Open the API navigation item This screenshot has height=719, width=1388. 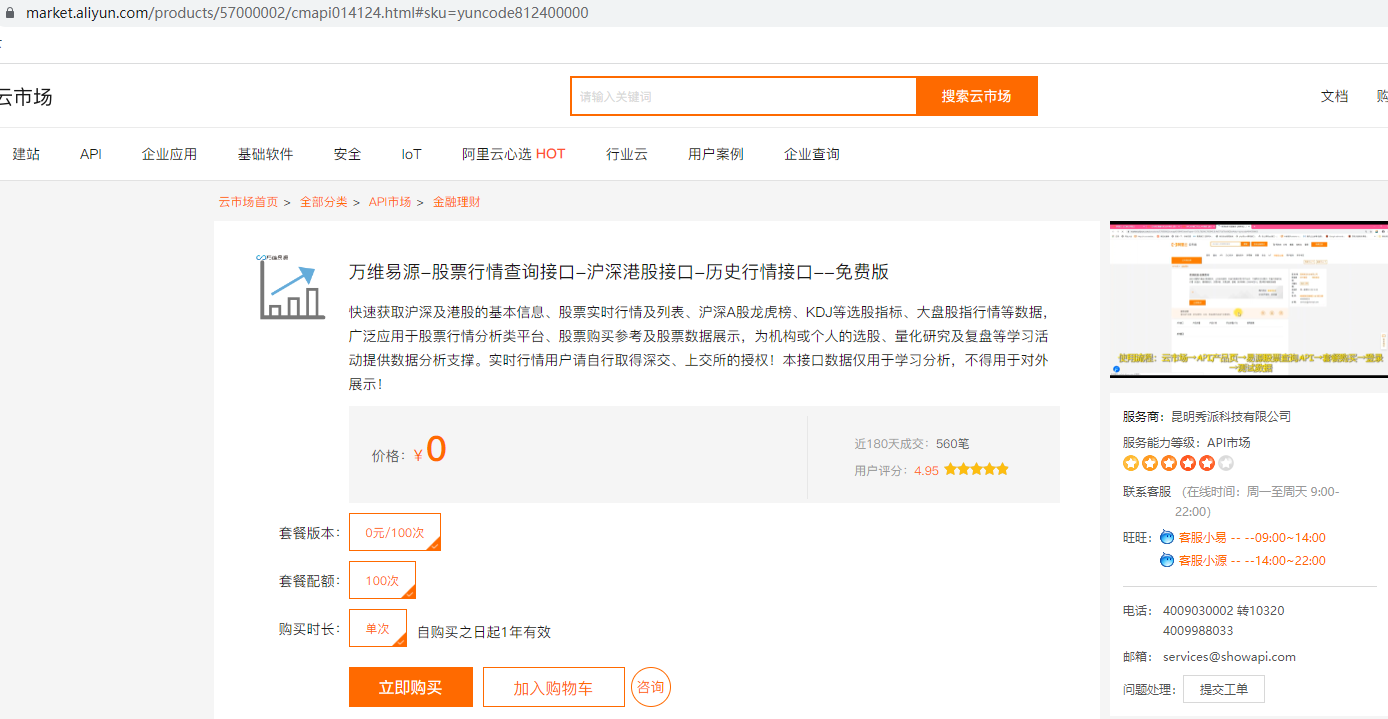tap(91, 154)
